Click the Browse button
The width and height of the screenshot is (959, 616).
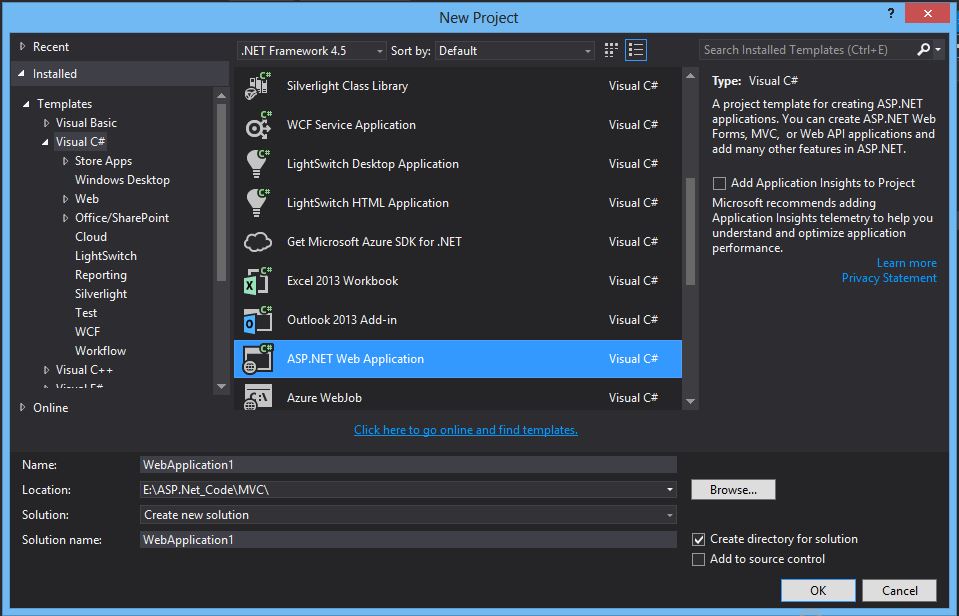click(x=733, y=490)
